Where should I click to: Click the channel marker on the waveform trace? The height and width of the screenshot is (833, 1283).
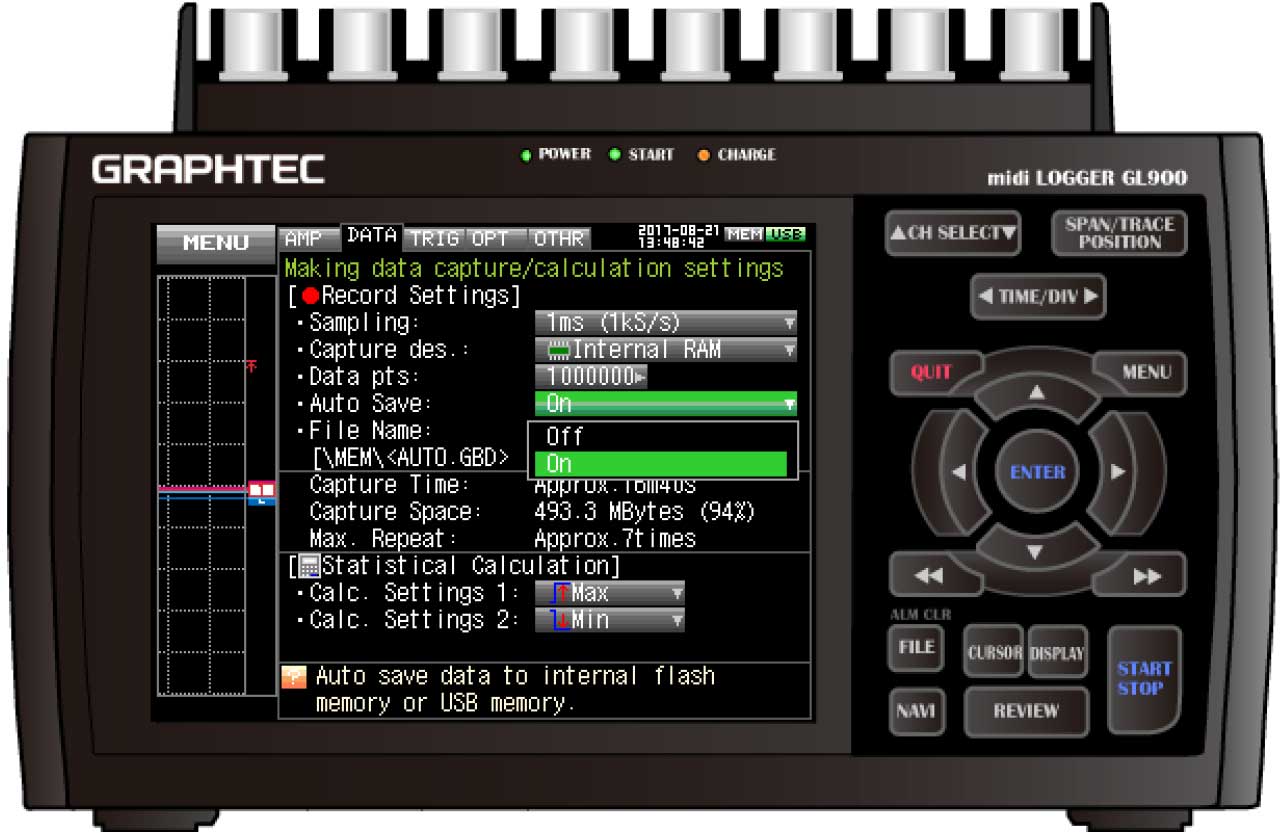tap(261, 491)
